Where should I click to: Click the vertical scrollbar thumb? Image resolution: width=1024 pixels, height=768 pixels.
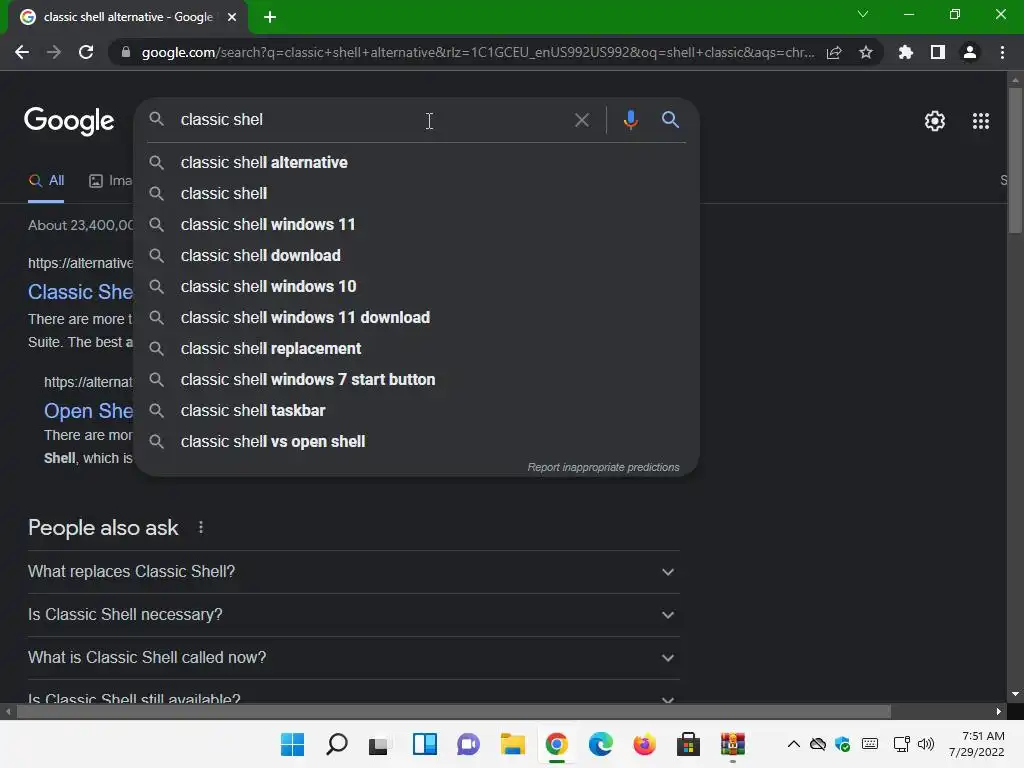point(1015,160)
